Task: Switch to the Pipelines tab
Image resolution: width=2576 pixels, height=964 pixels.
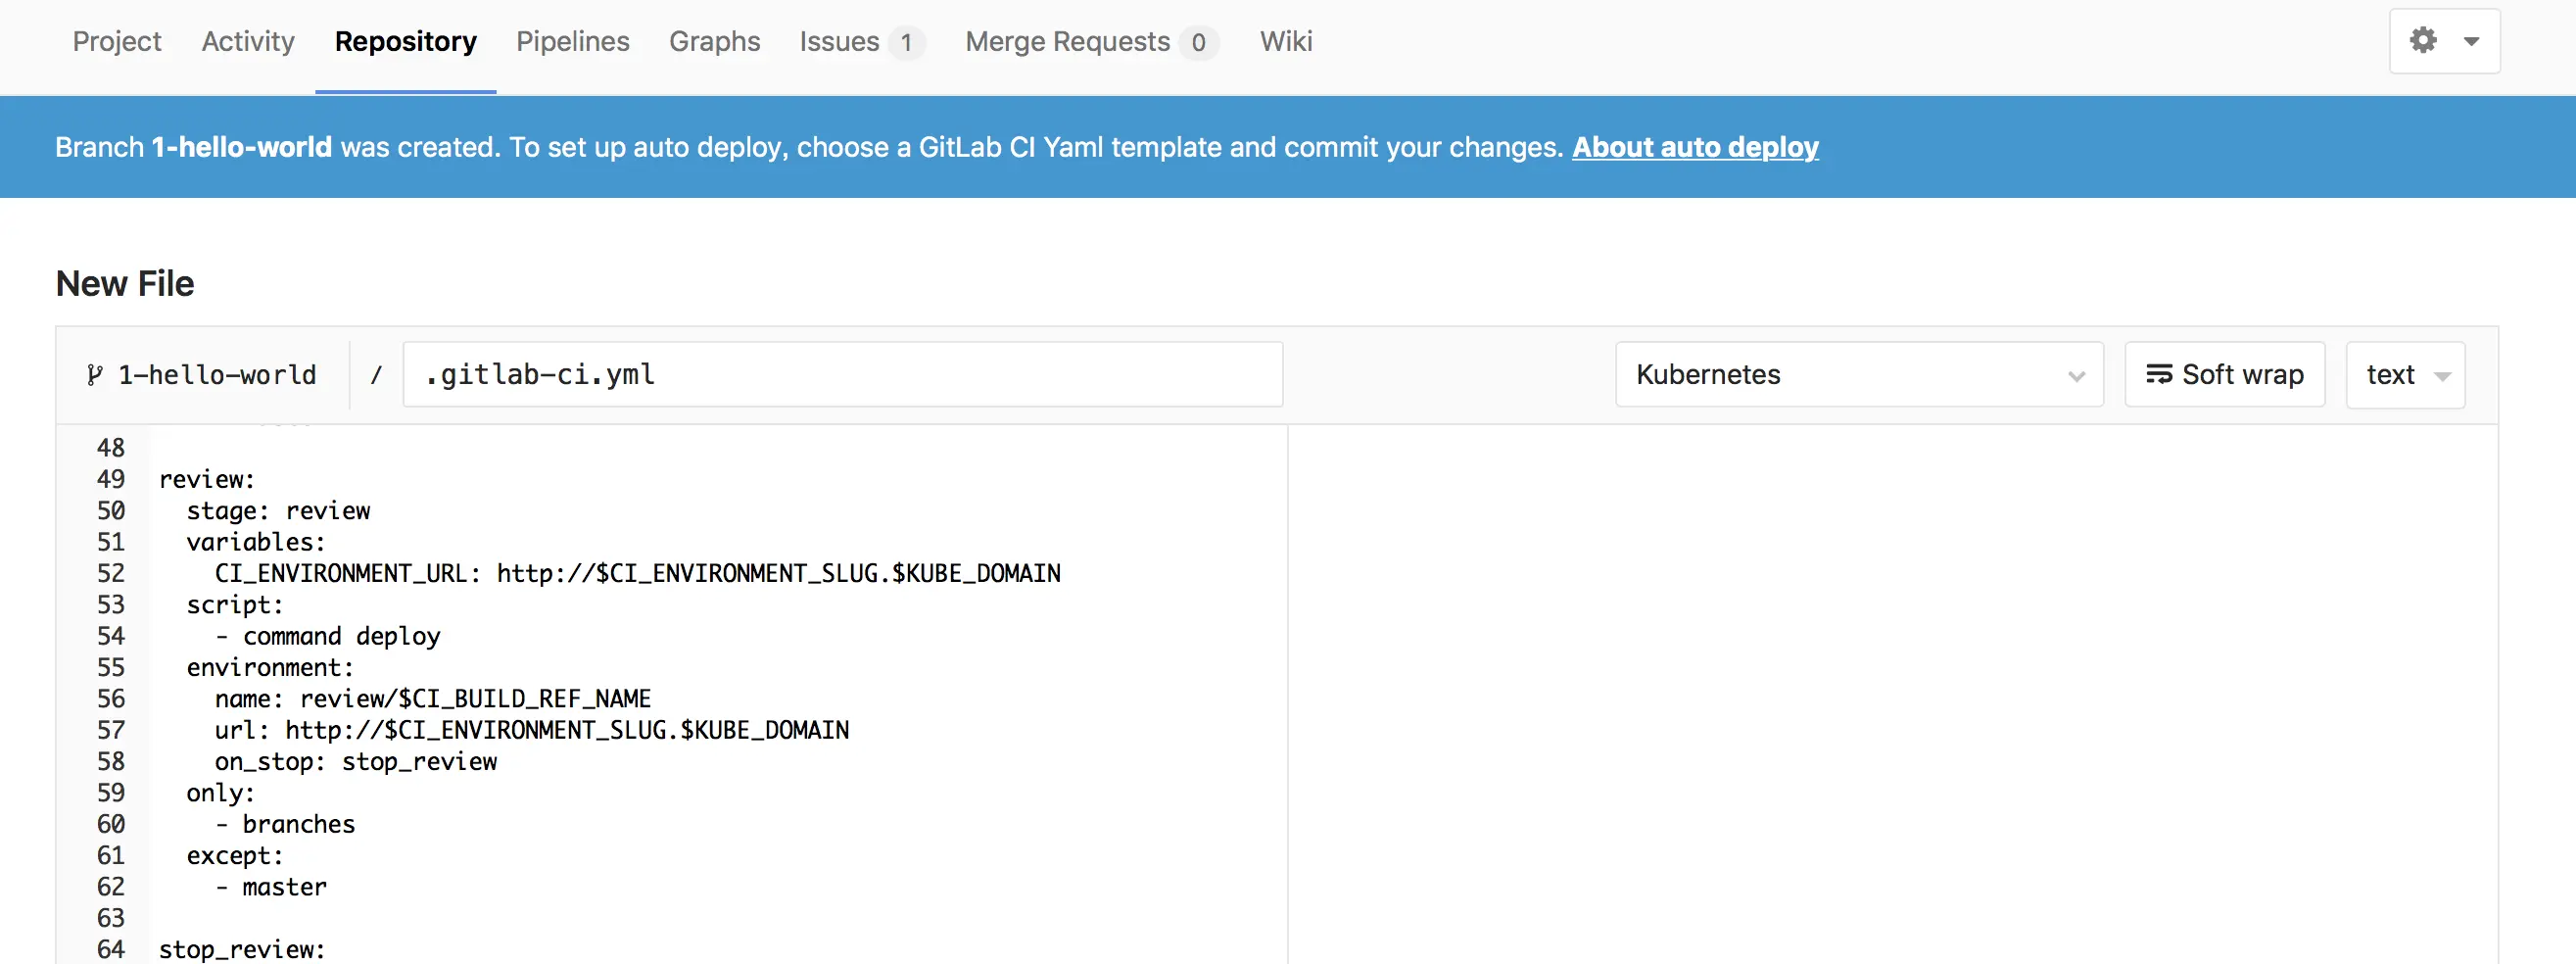Action: (x=572, y=41)
